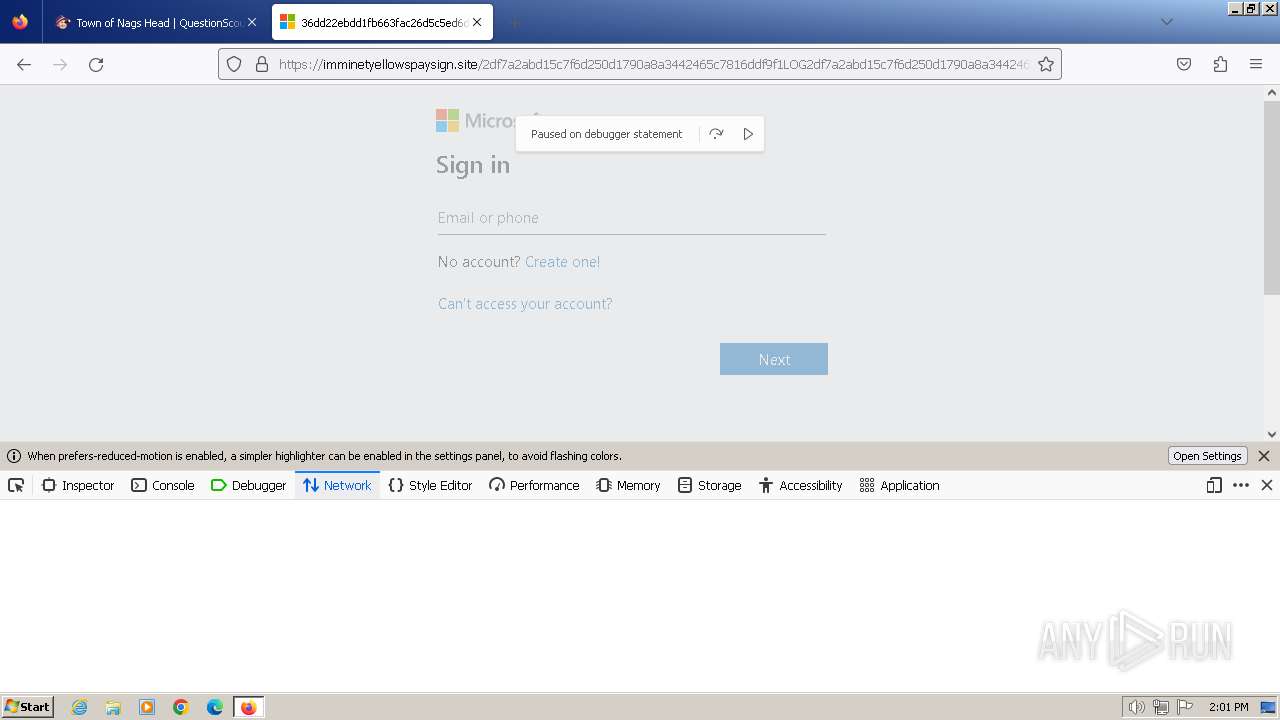Click the Next button
This screenshot has height=720, width=1280.
coord(774,359)
